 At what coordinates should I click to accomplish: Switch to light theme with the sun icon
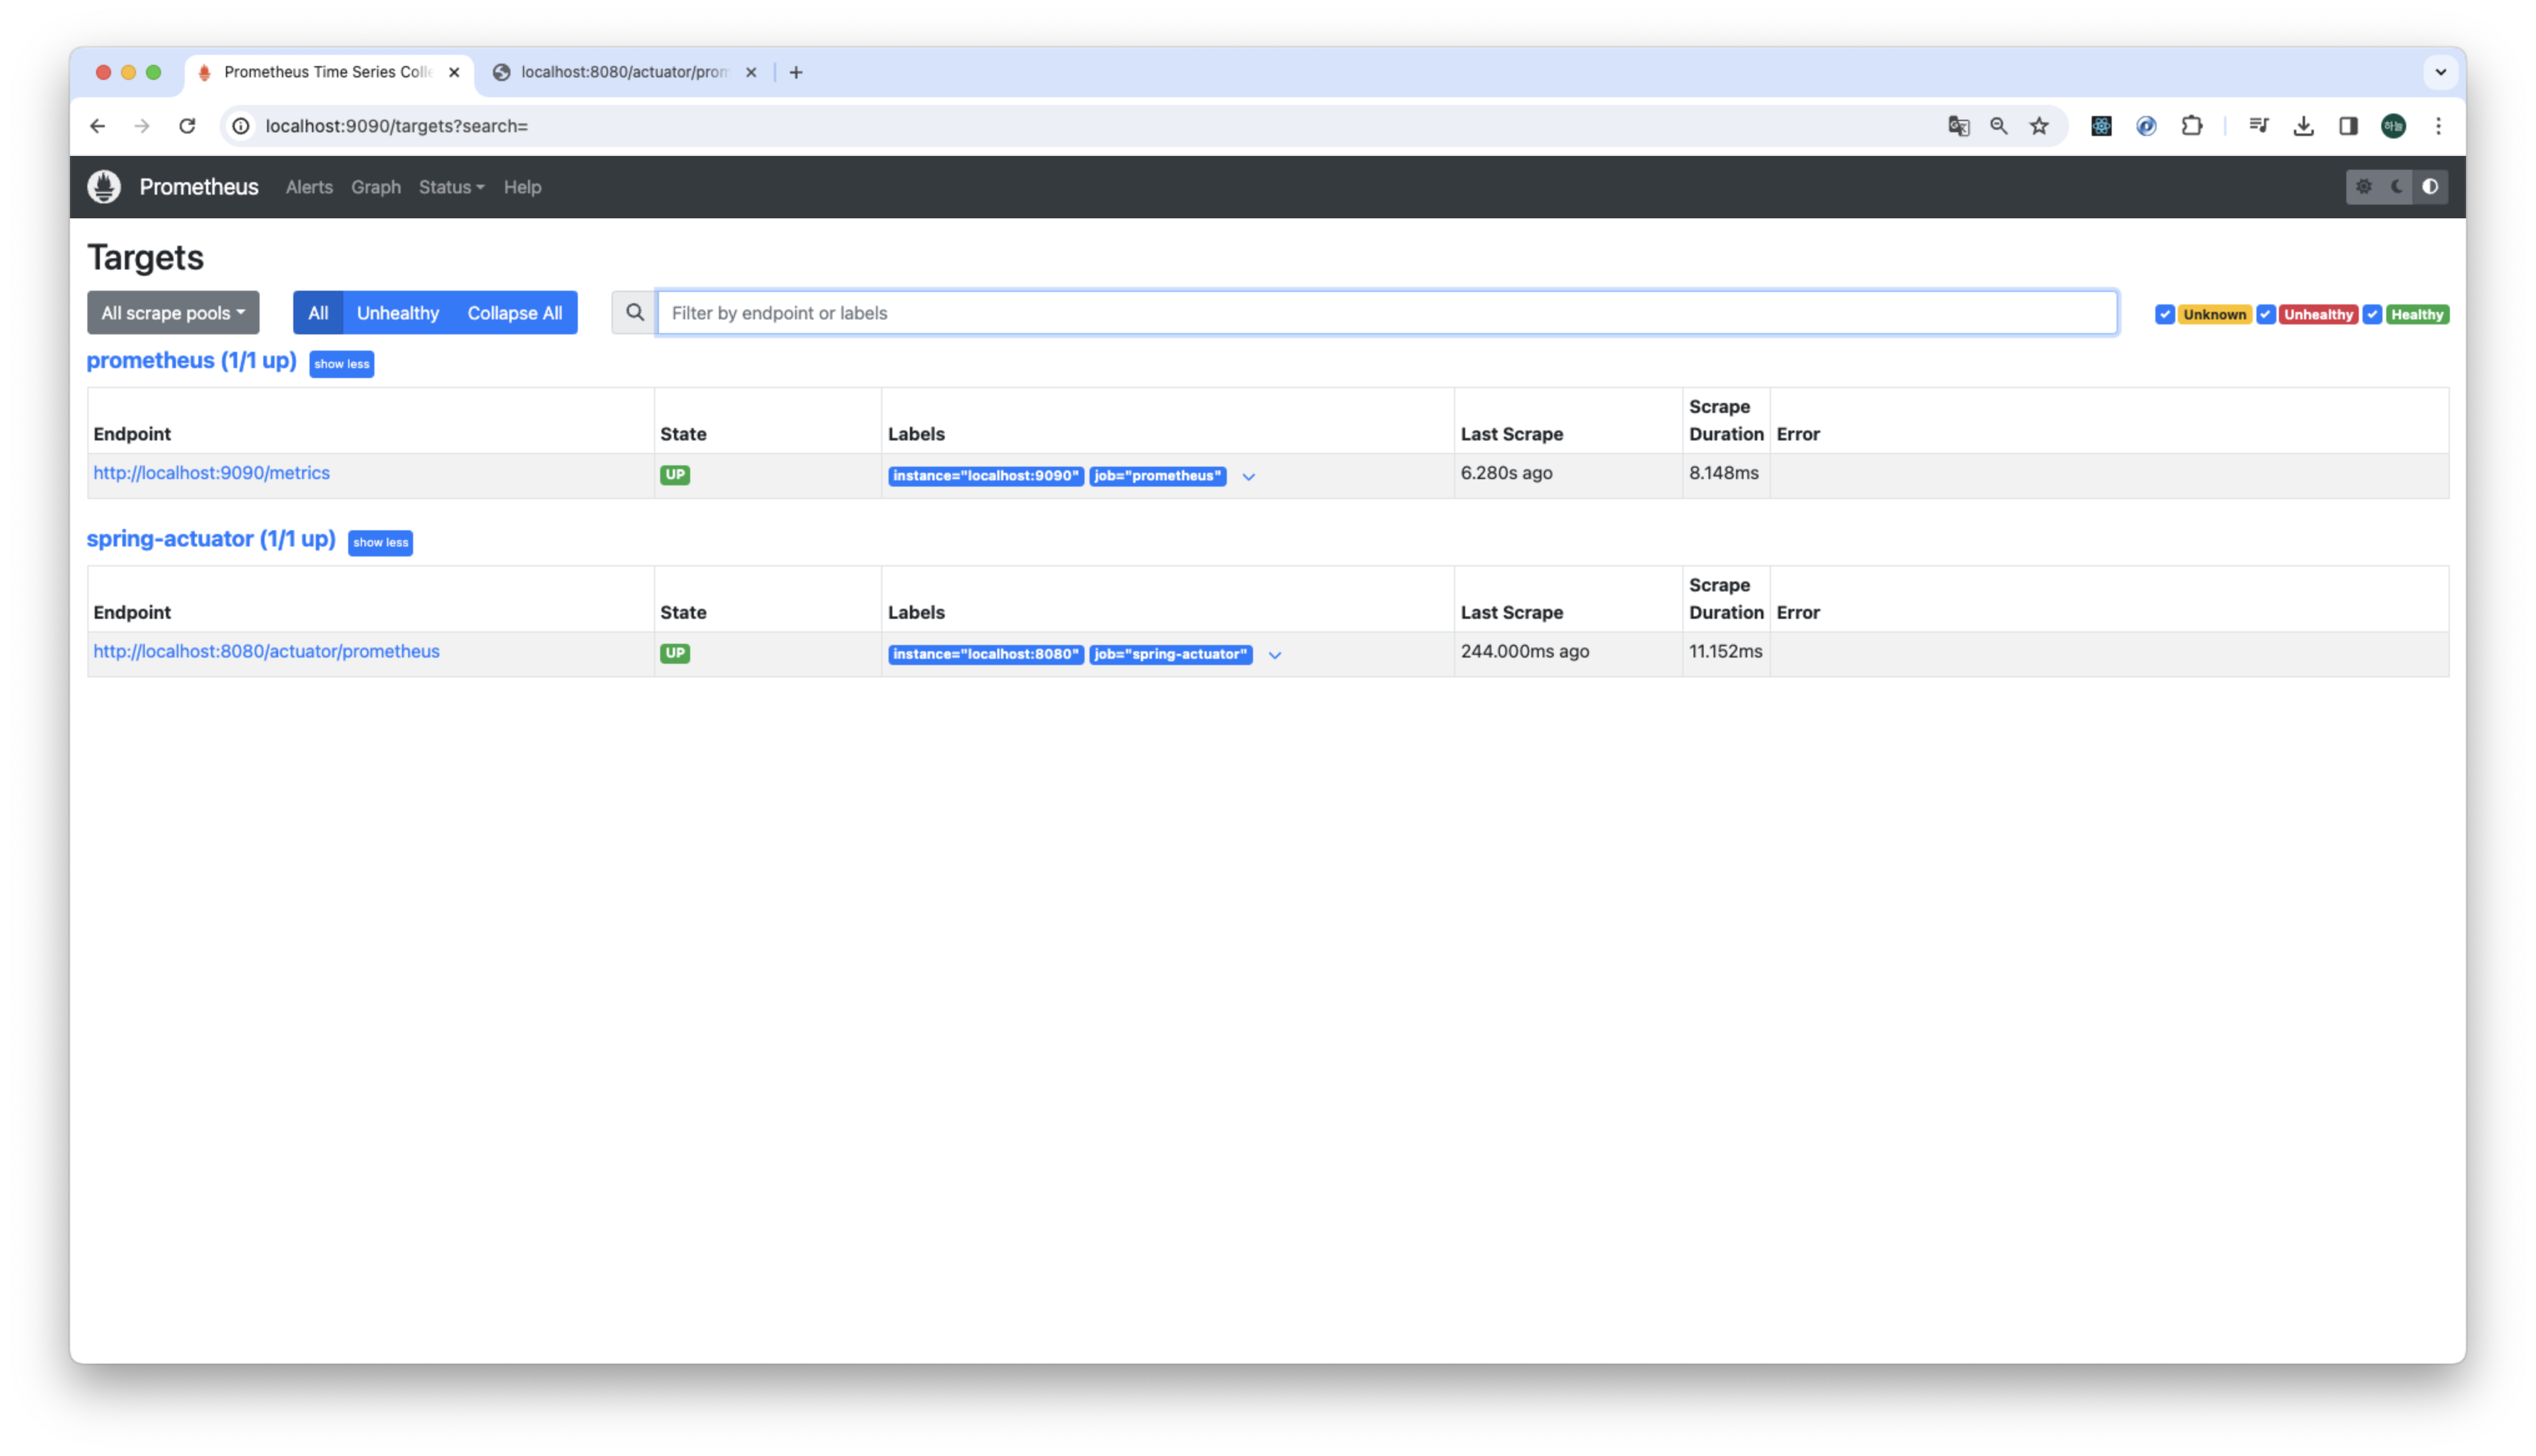2363,187
